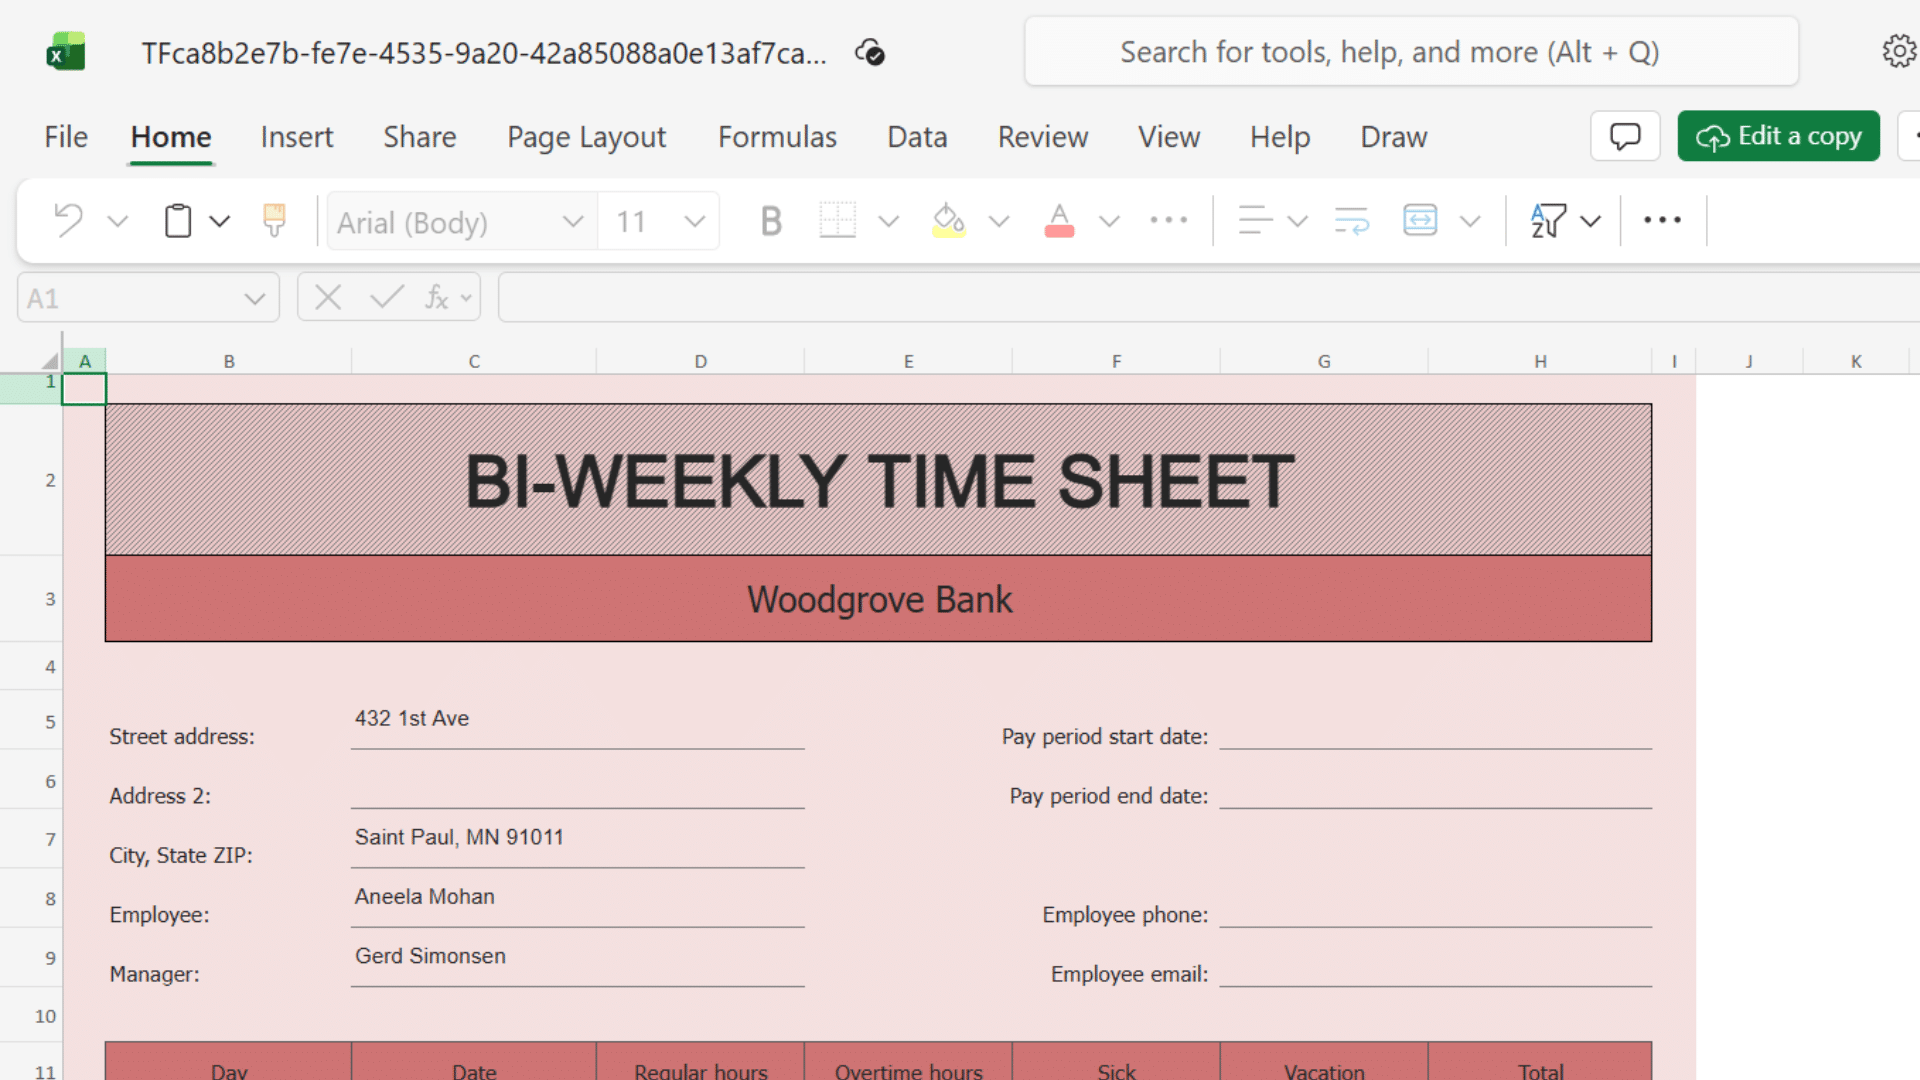This screenshot has height=1080, width=1920.
Task: Select the Saint Paul, MN 91011 cell
Action: (x=577, y=838)
